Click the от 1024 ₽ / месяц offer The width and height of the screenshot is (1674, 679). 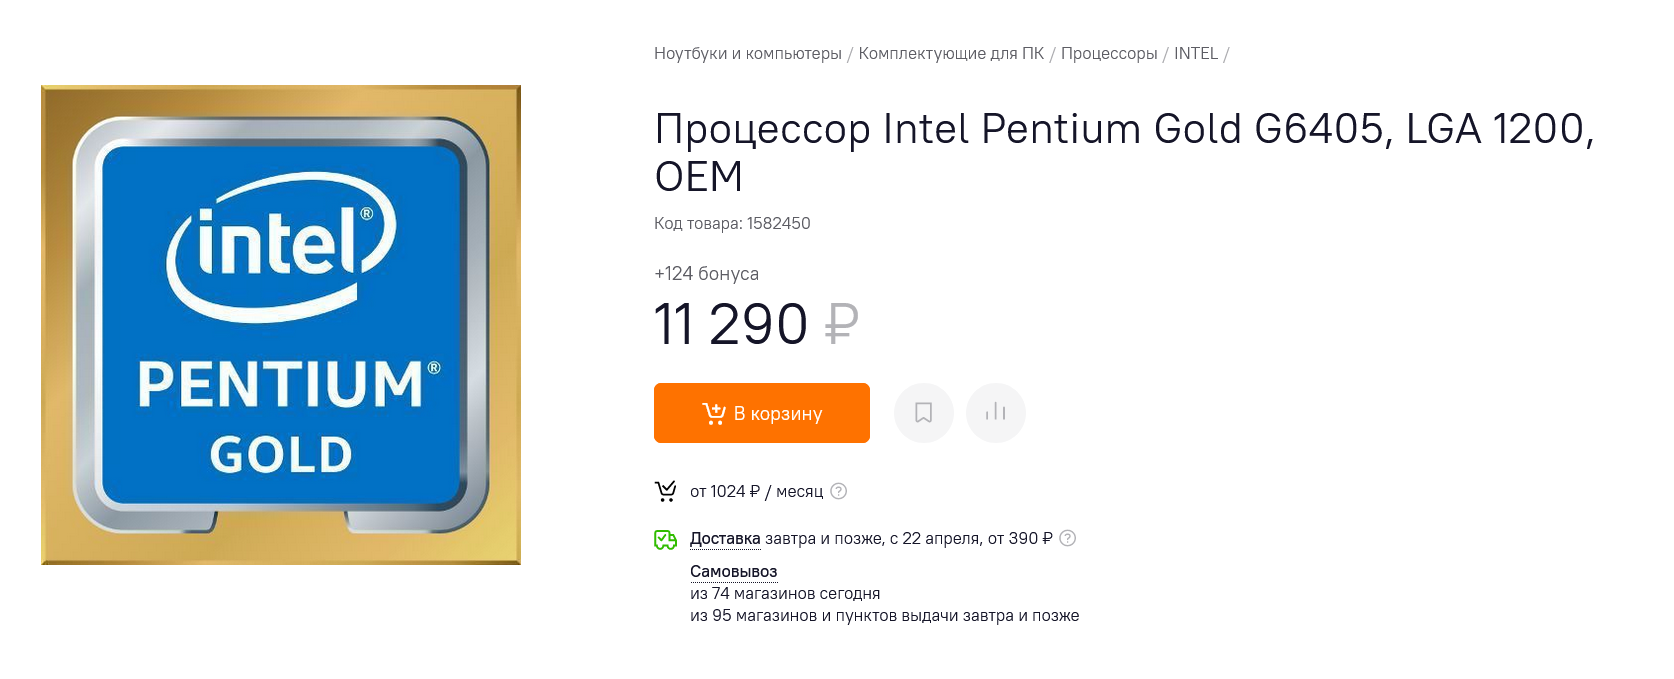tap(756, 492)
